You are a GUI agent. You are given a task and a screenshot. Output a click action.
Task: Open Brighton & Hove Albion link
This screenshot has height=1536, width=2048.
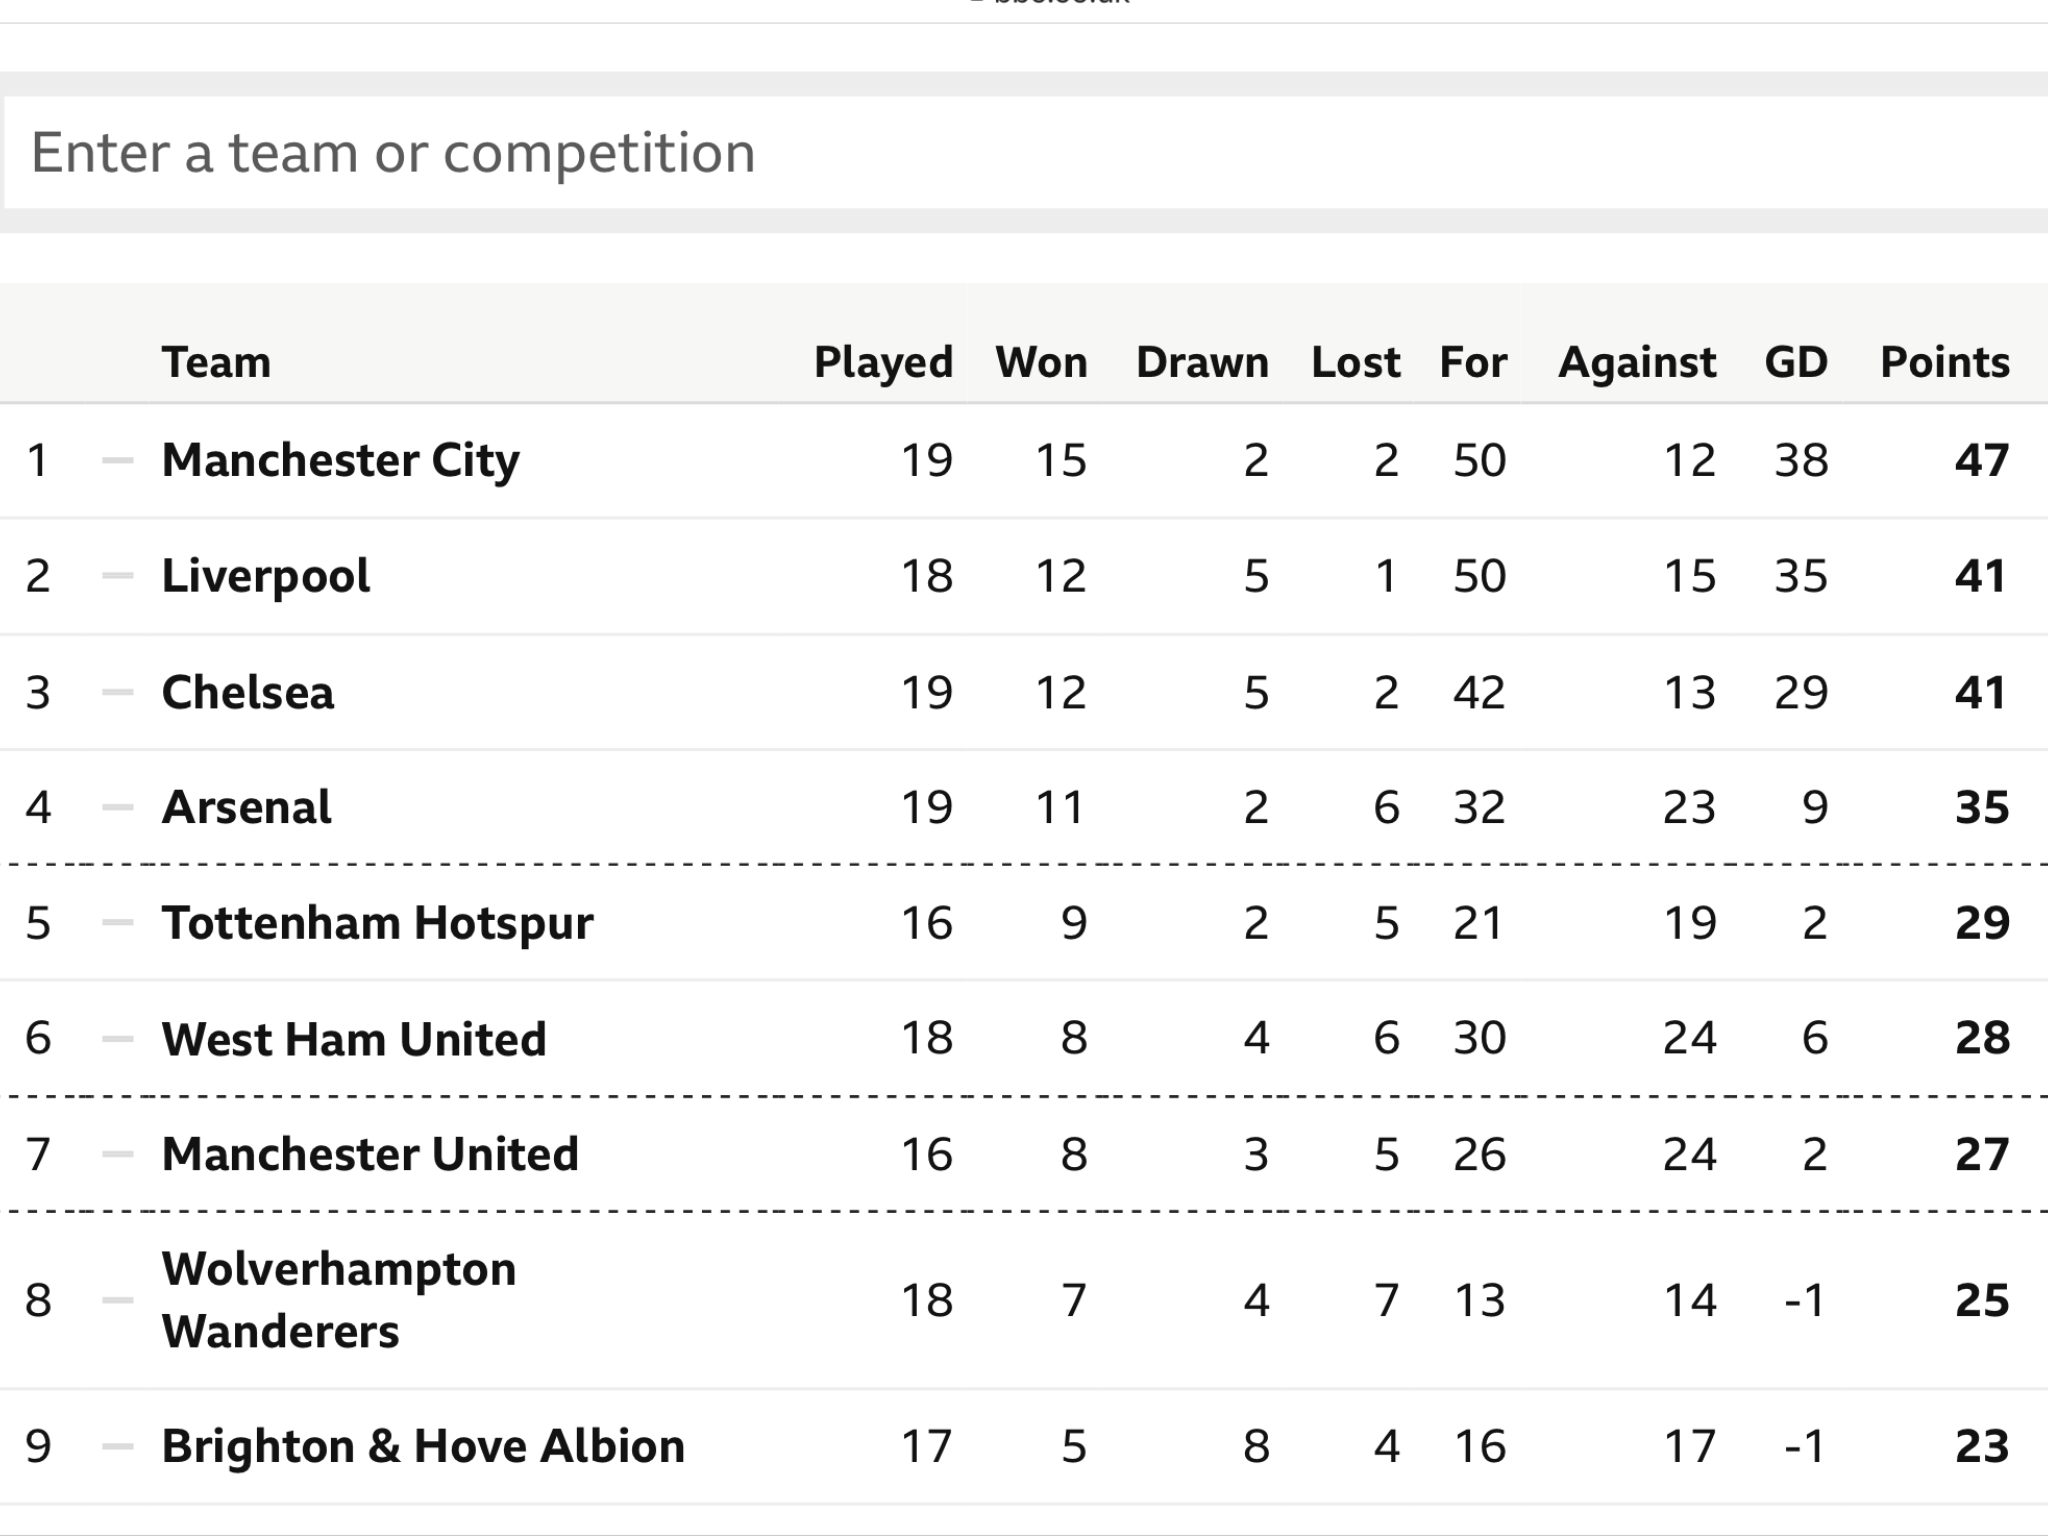tap(423, 1446)
